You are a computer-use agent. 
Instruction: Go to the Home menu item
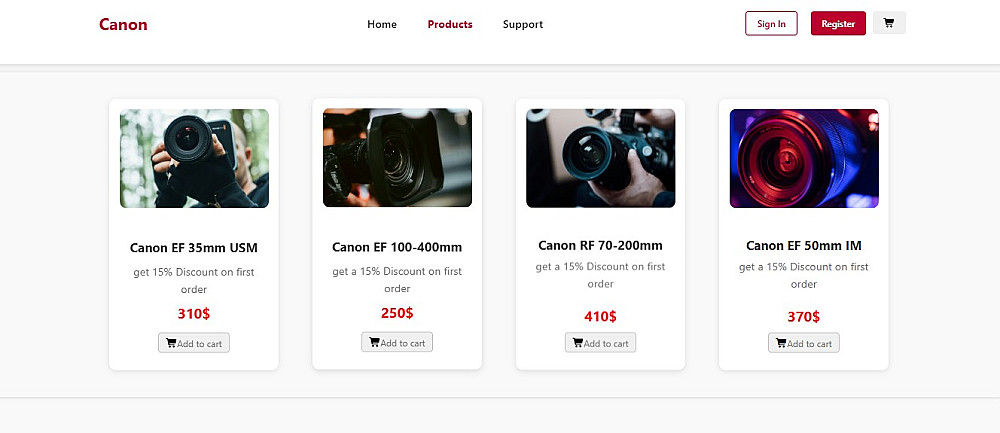pyautogui.click(x=382, y=24)
